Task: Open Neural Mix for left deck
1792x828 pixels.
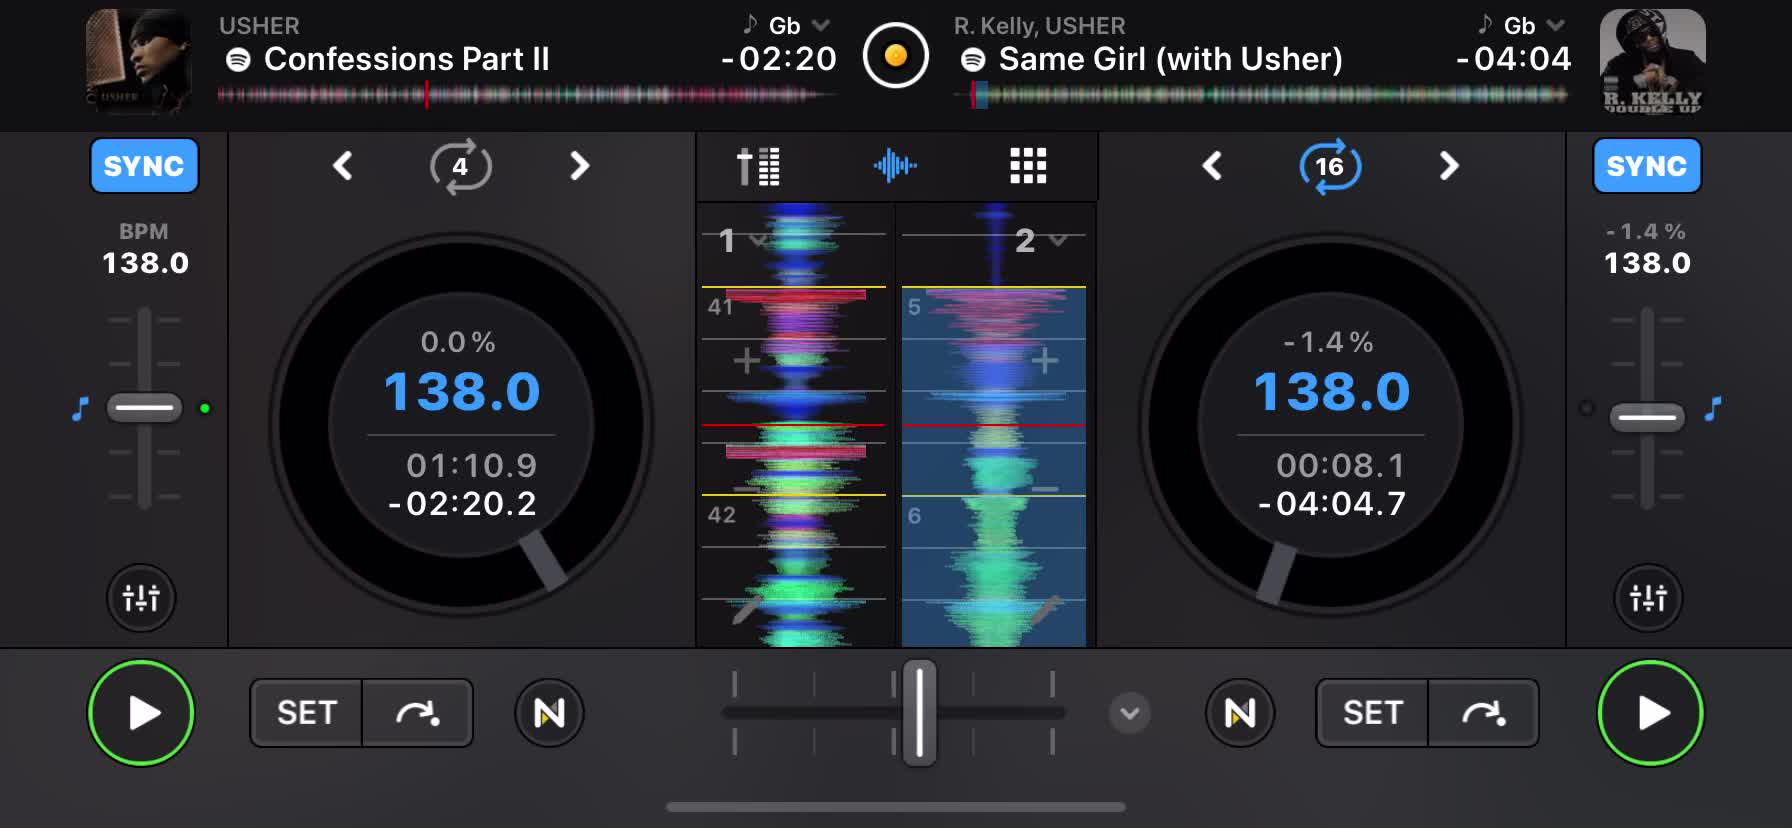Action: [x=549, y=713]
